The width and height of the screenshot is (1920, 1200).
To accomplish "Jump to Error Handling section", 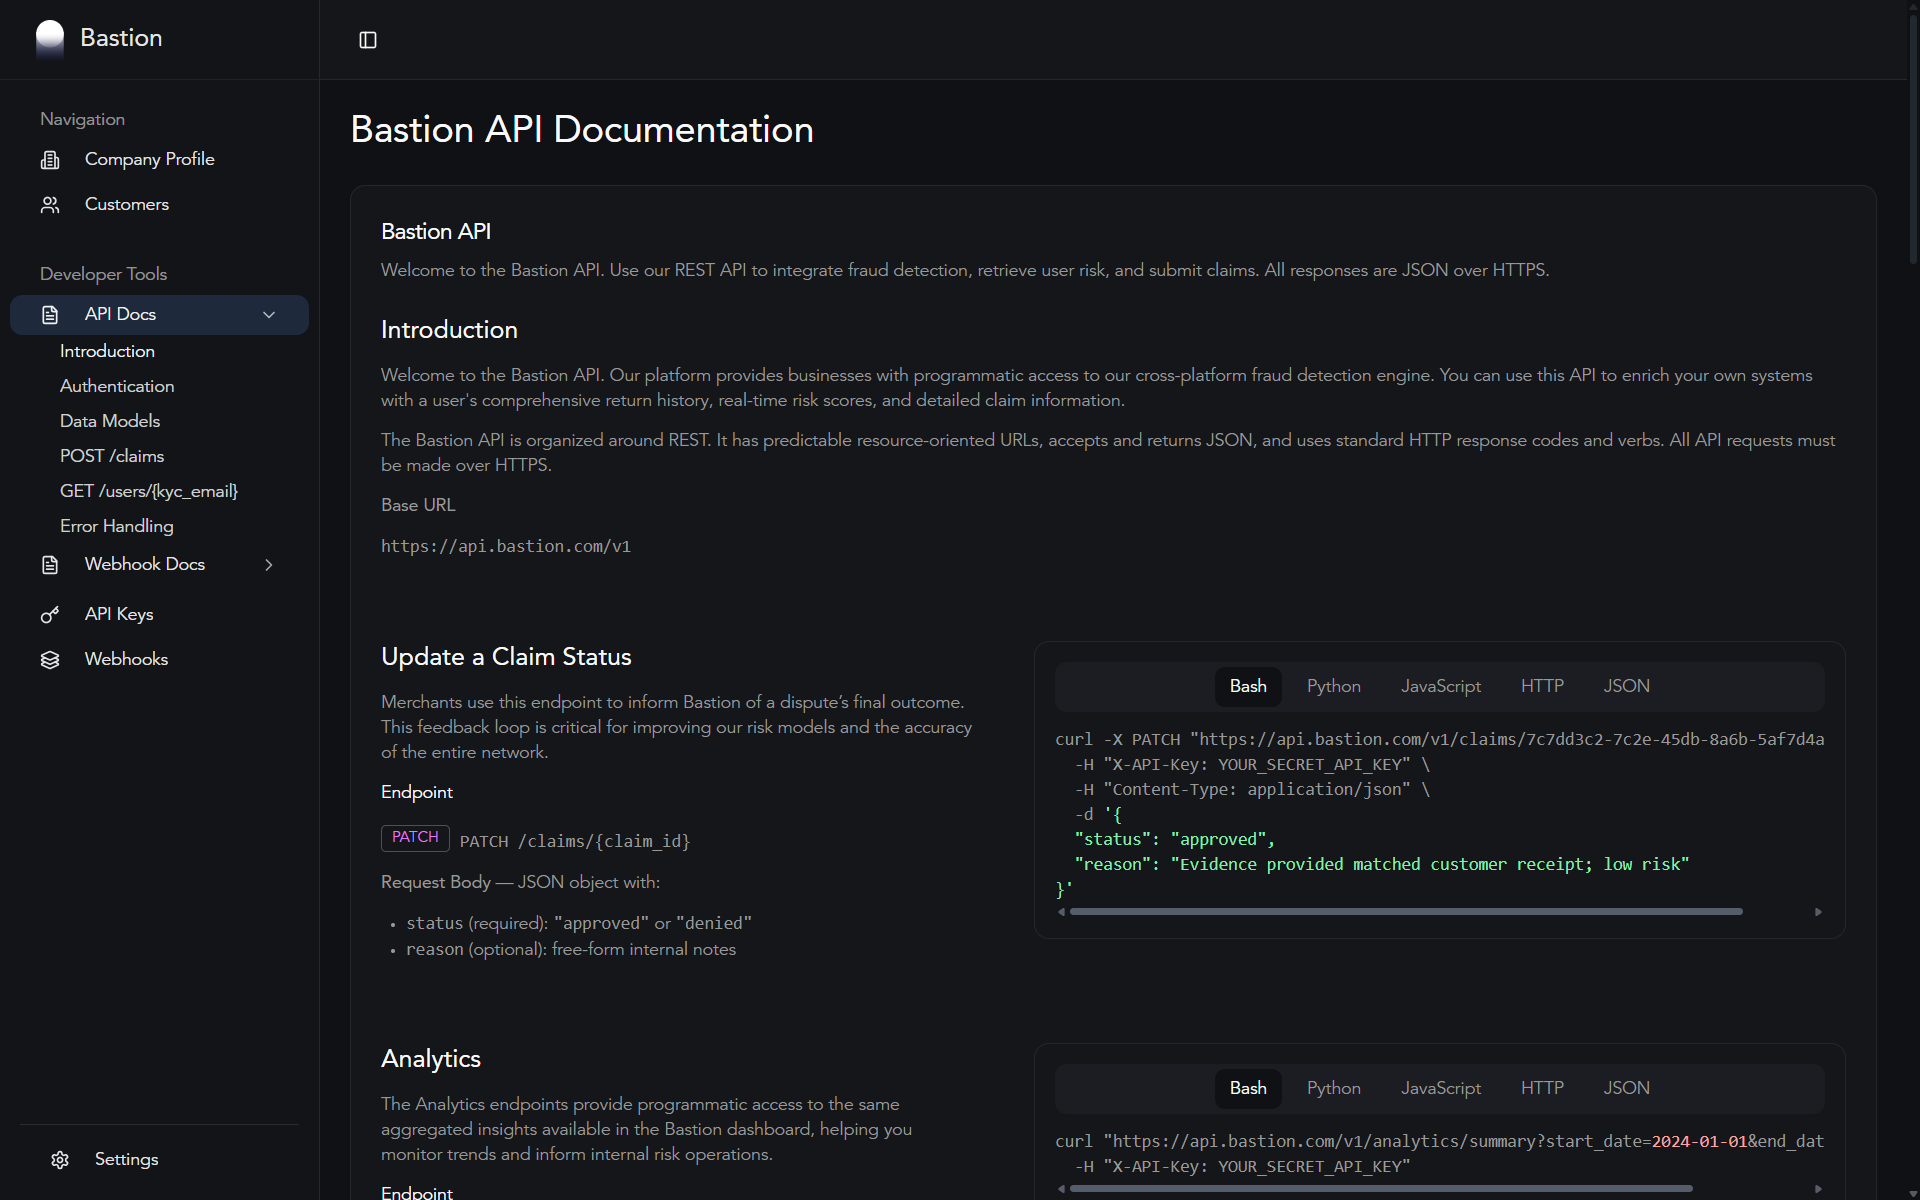I will 117,526.
